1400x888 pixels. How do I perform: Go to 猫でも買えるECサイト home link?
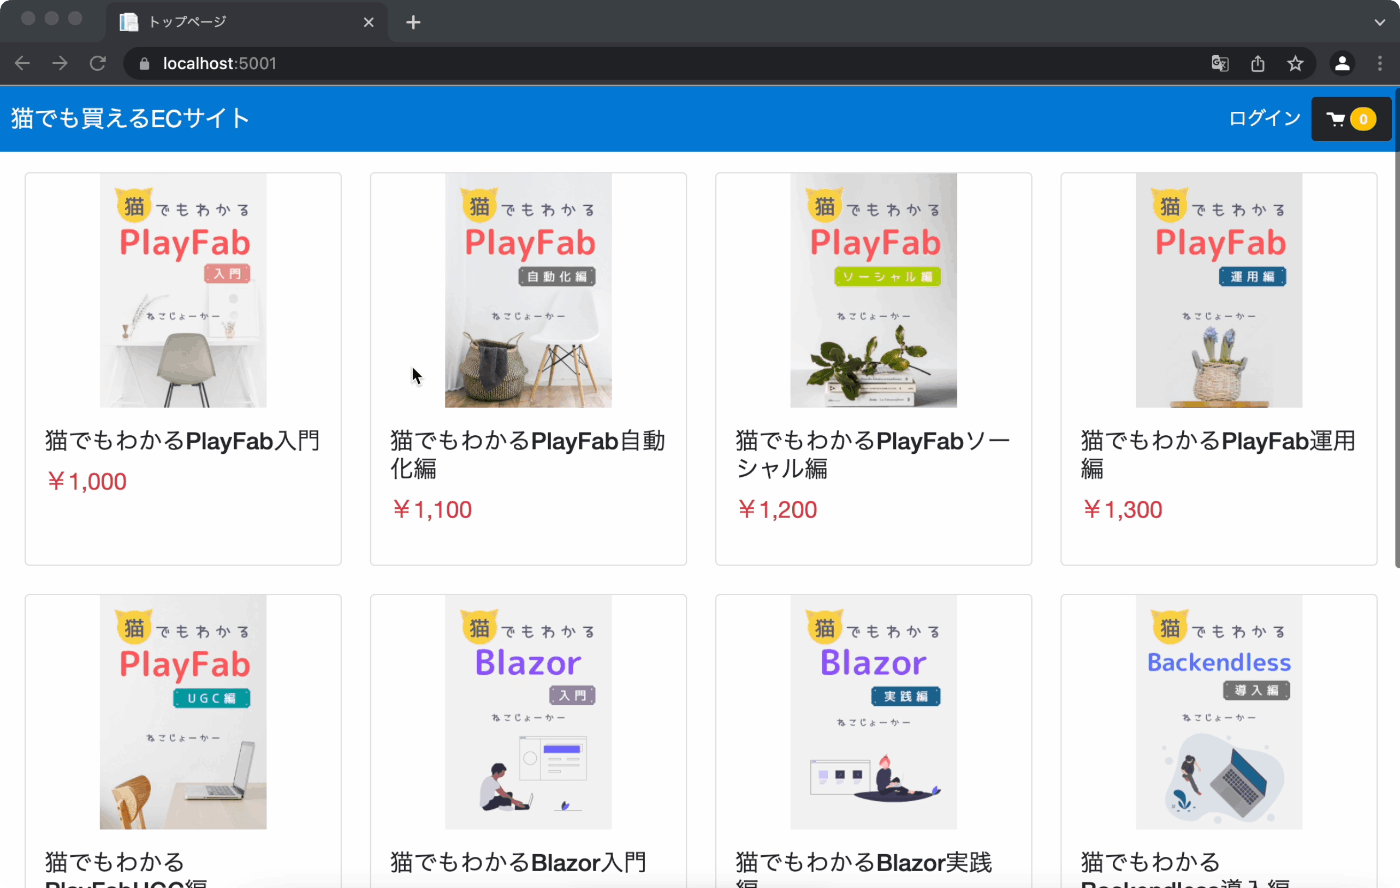(130, 118)
